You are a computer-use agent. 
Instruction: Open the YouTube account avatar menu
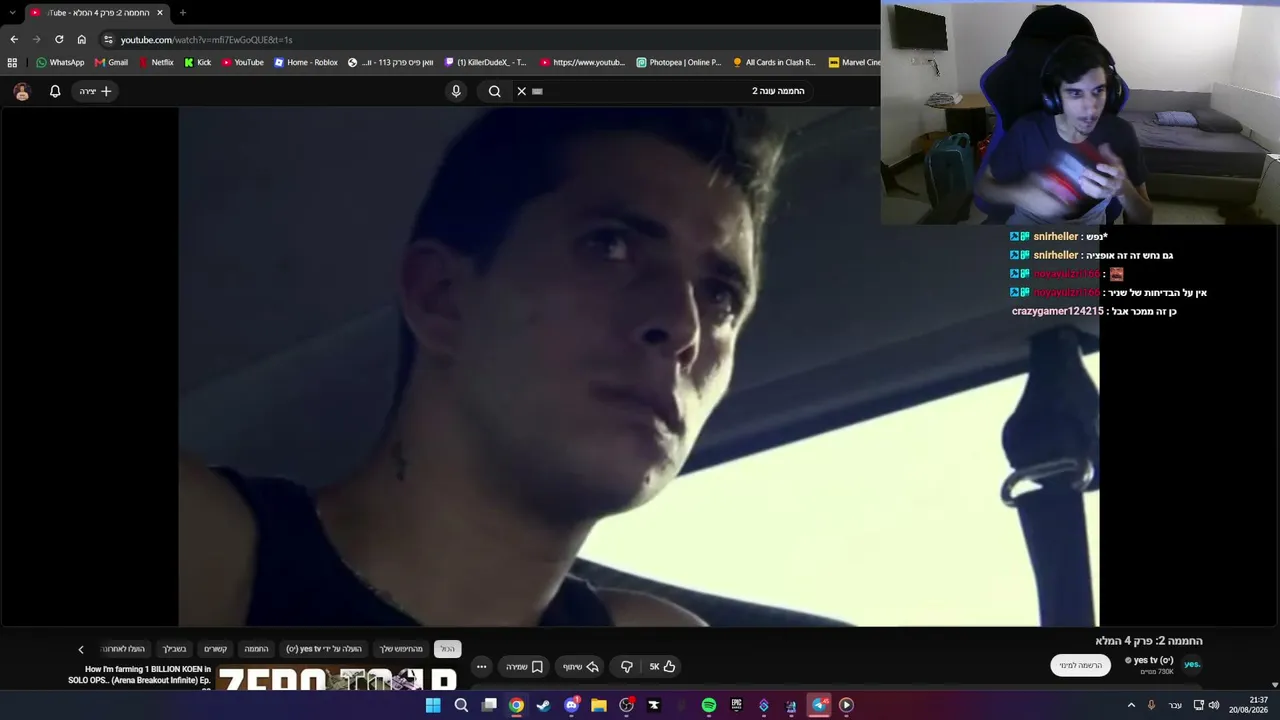pos(22,91)
